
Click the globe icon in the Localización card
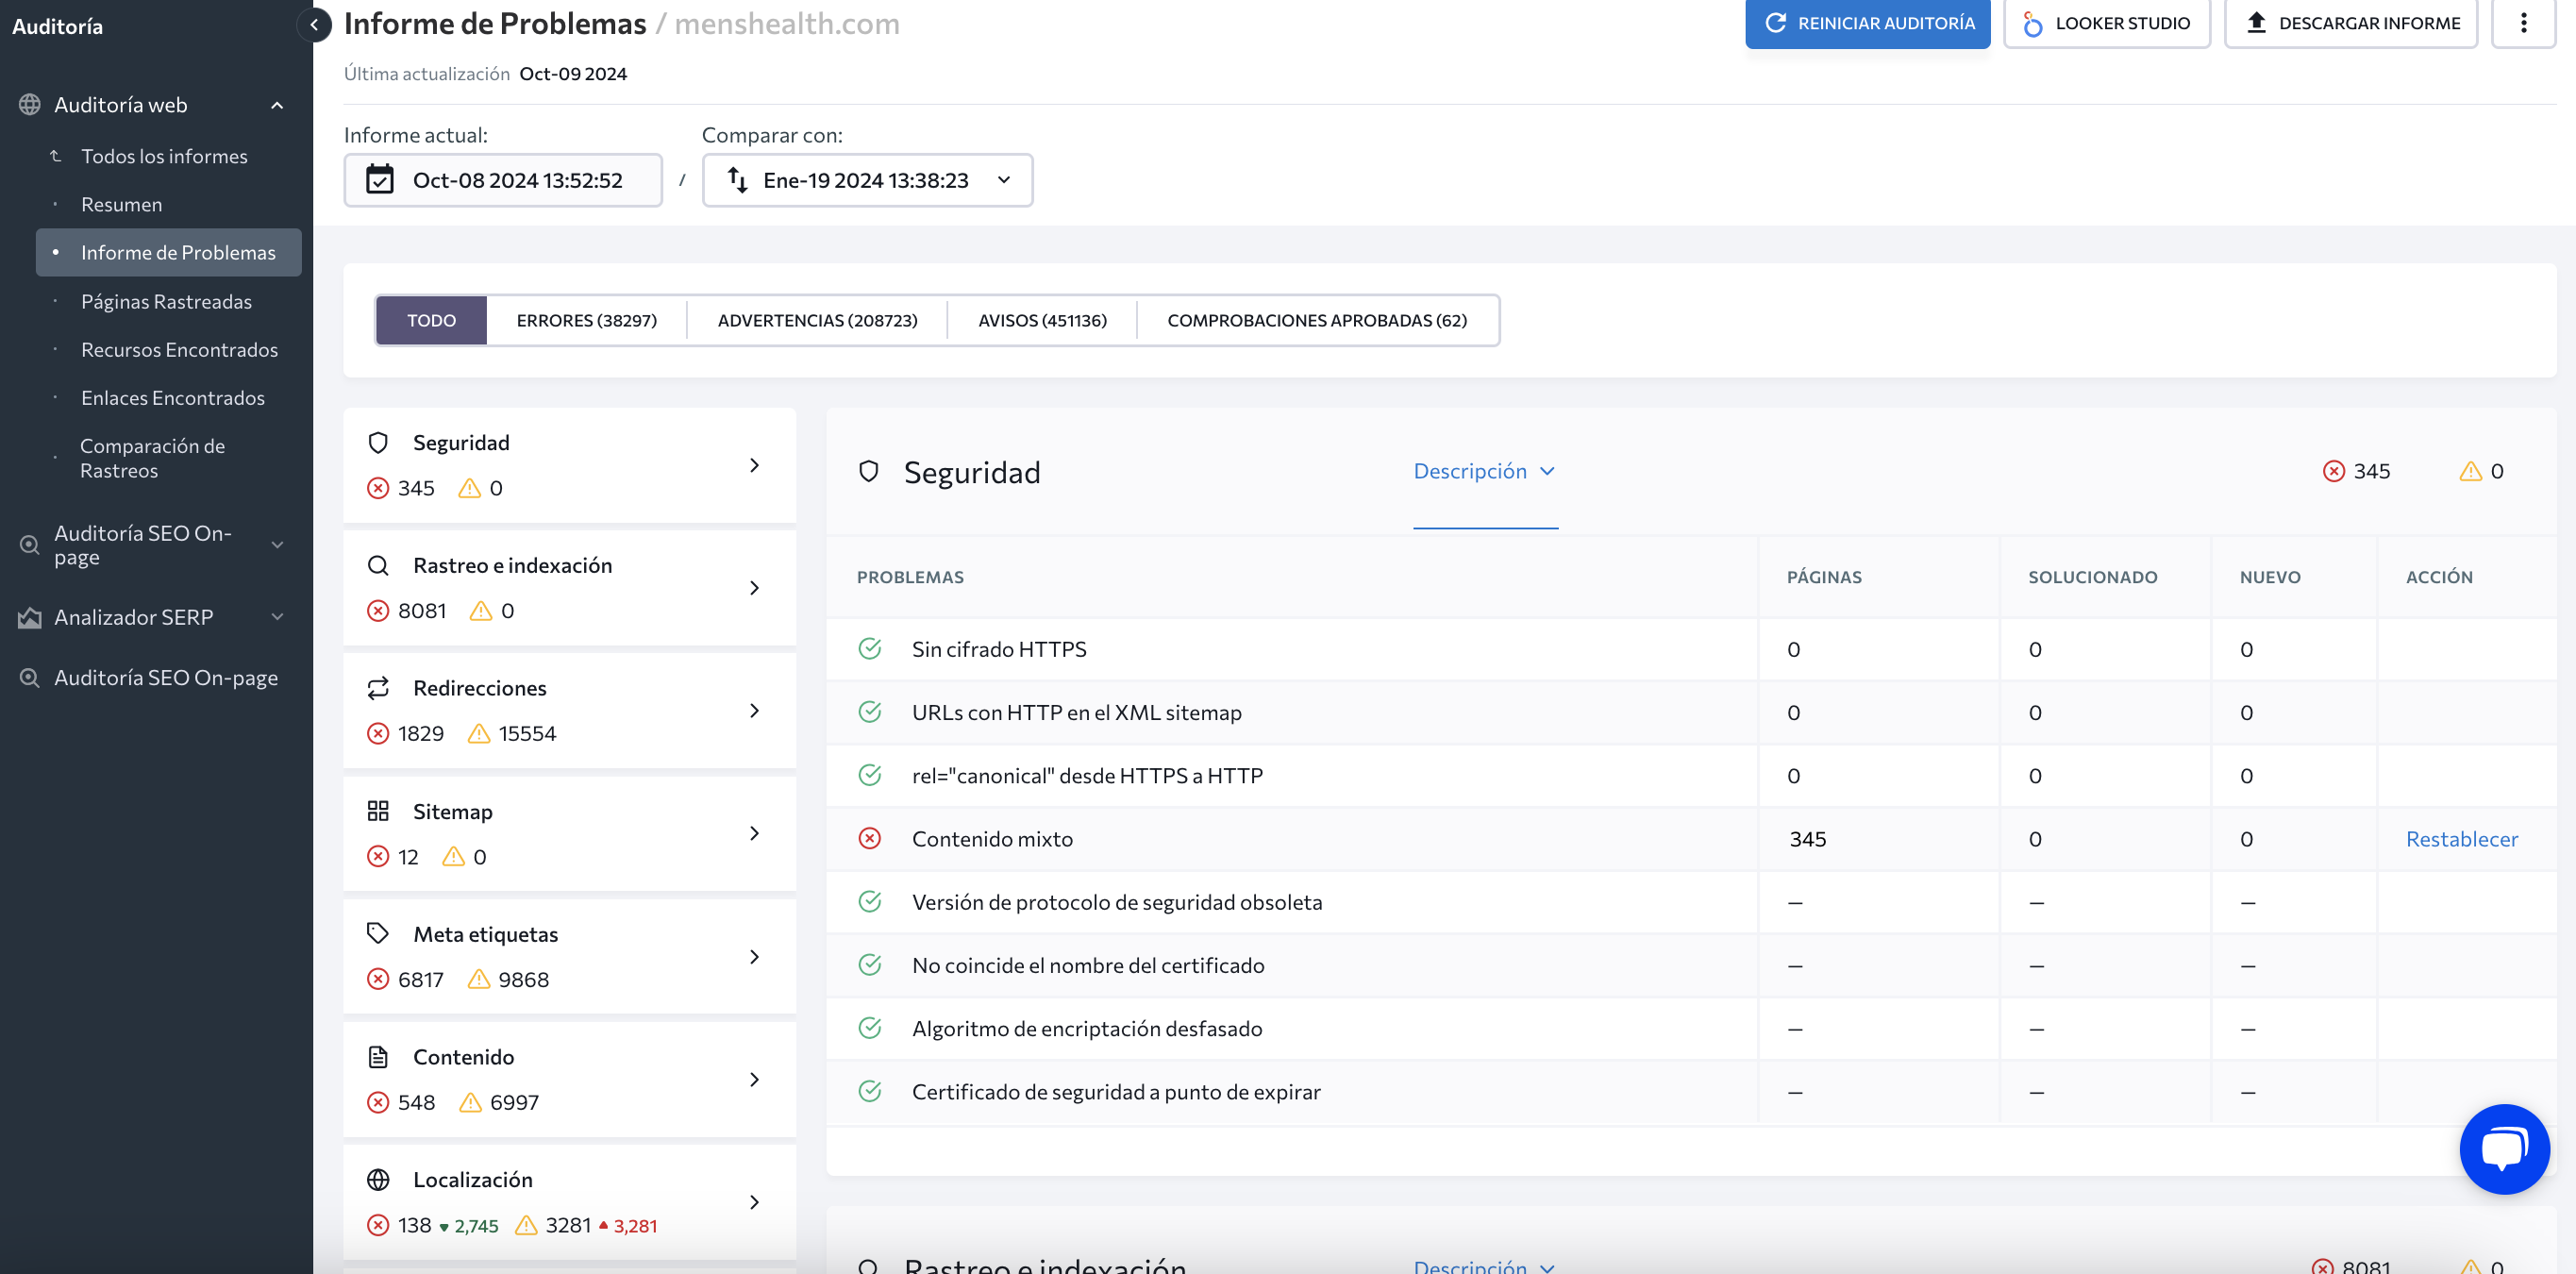point(378,1180)
